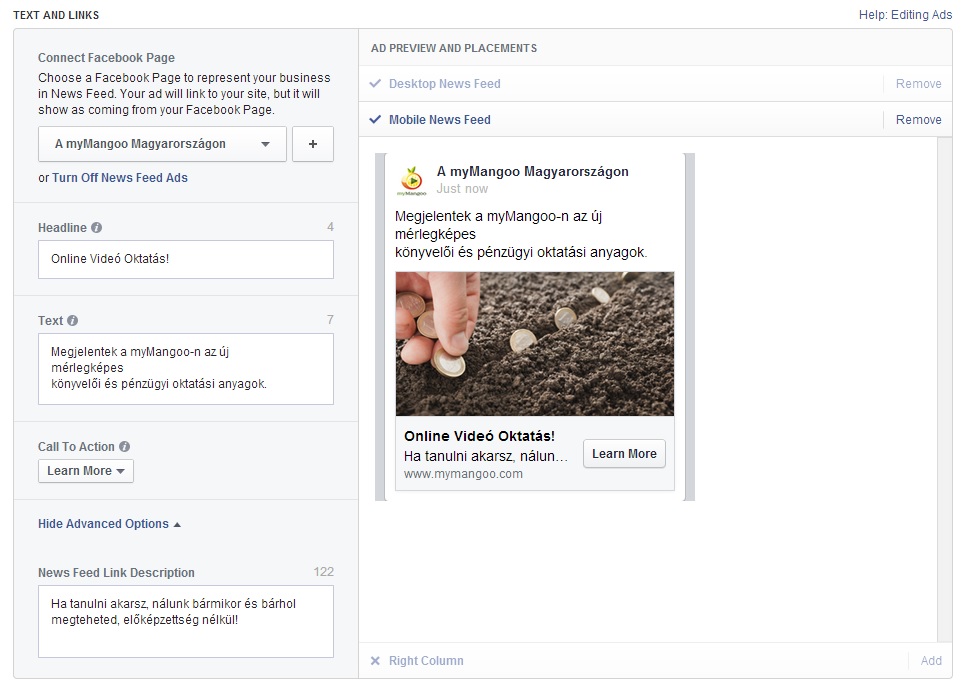Click the page name in the ad preview header
Image resolution: width=962 pixels, height=686 pixels.
533,172
